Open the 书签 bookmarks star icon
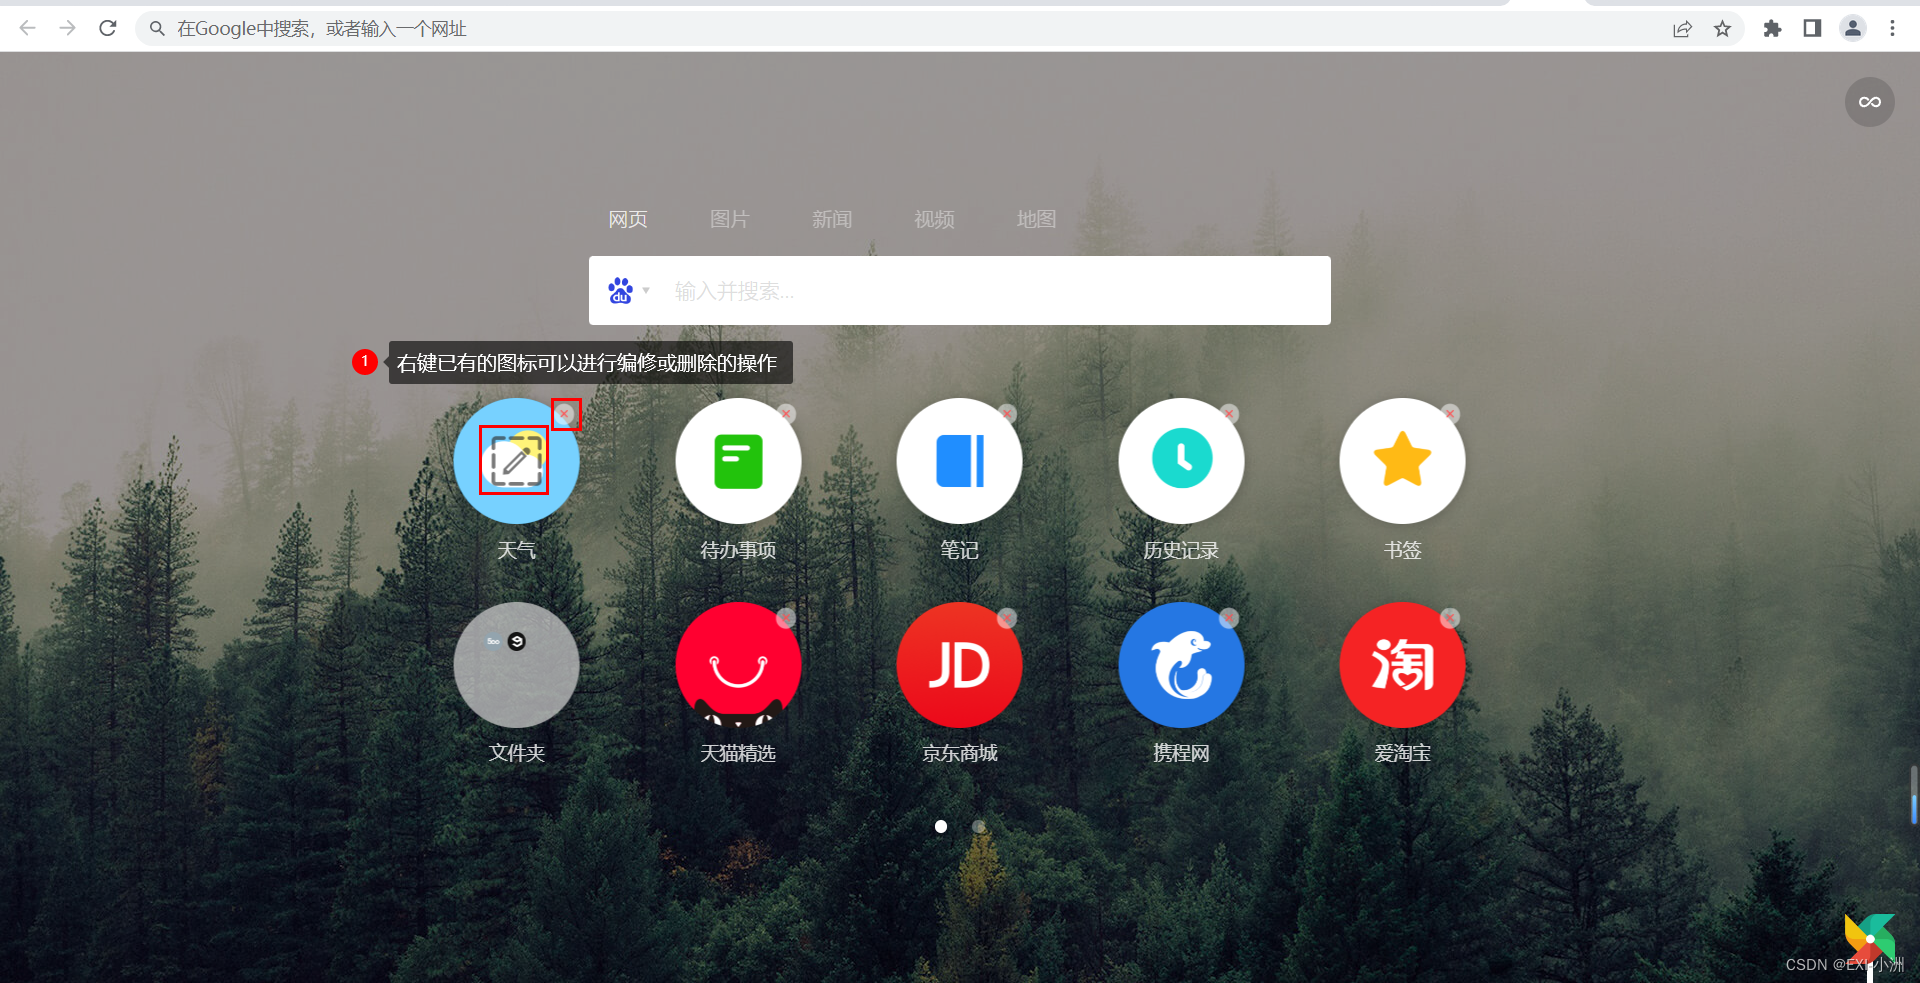This screenshot has width=1920, height=983. point(1402,461)
